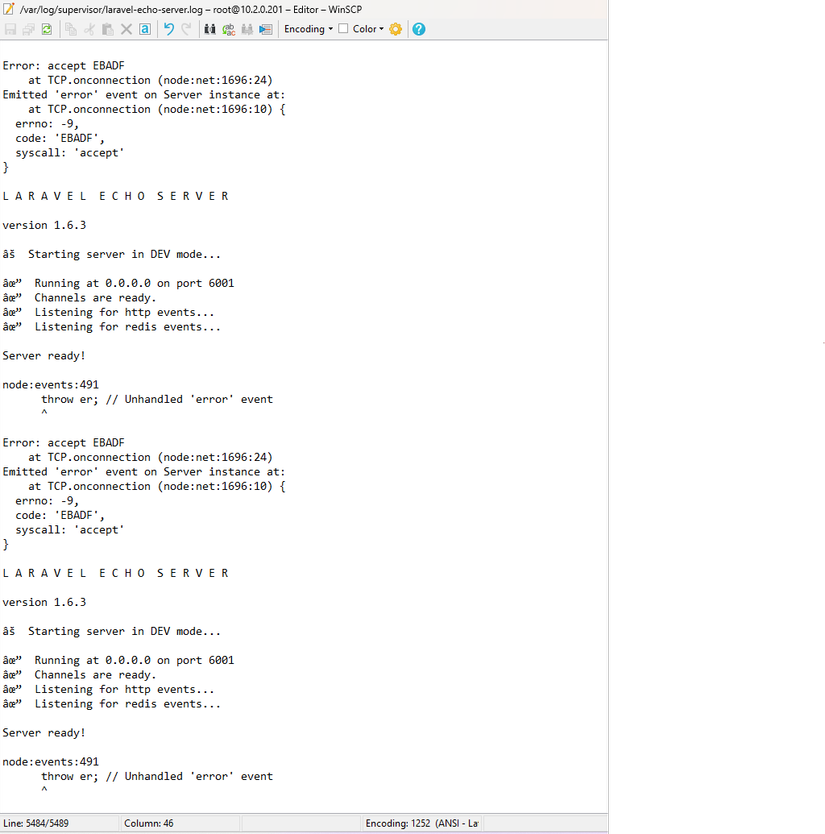Click the first 'errno: -9,' line
Screen dimensions: 825x834
(47, 124)
